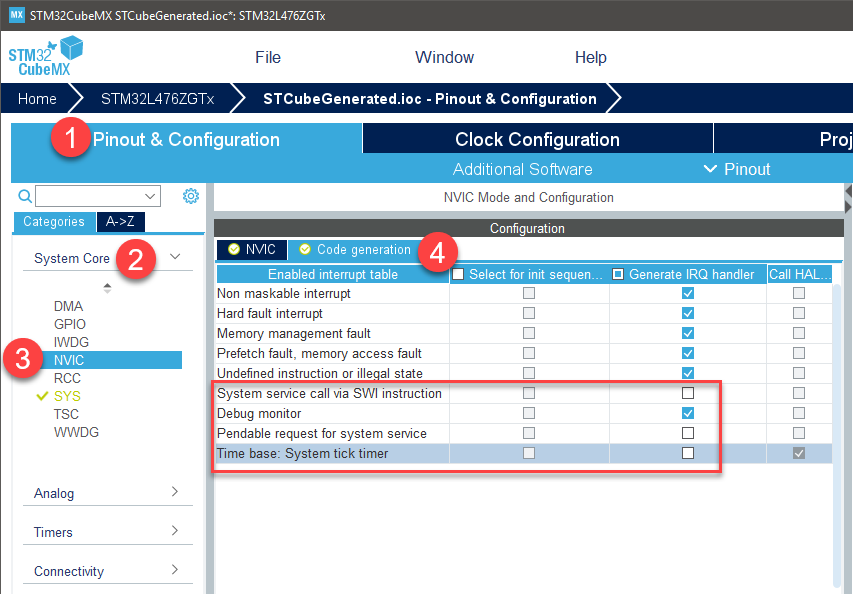Click the green check beside SYS
The width and height of the screenshot is (853, 594).
(x=42, y=396)
